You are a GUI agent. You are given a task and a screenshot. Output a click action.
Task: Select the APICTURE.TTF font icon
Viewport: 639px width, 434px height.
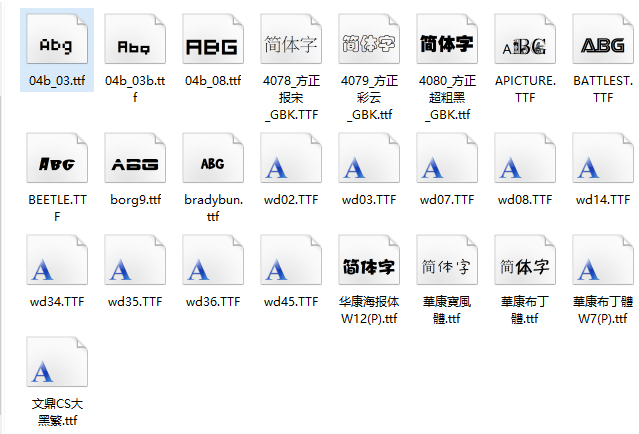pyautogui.click(x=525, y=43)
